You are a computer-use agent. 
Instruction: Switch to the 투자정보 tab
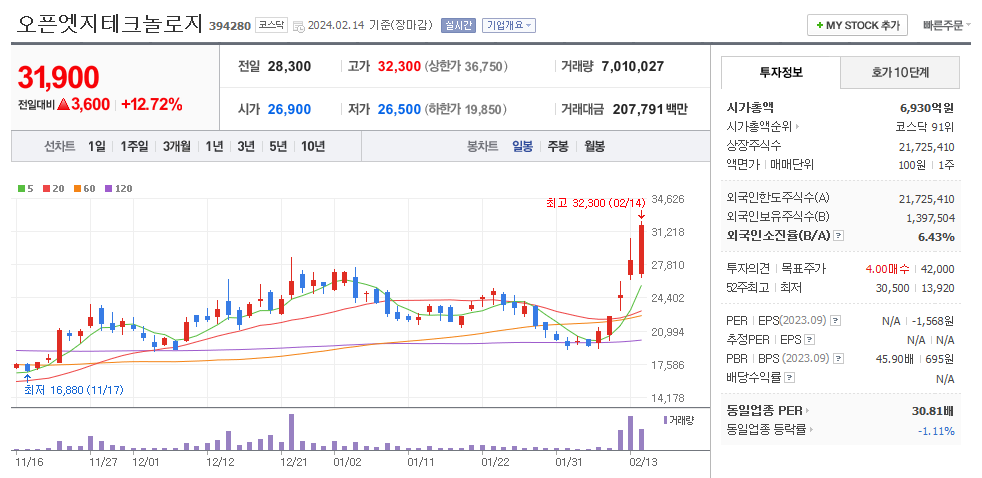click(780, 72)
